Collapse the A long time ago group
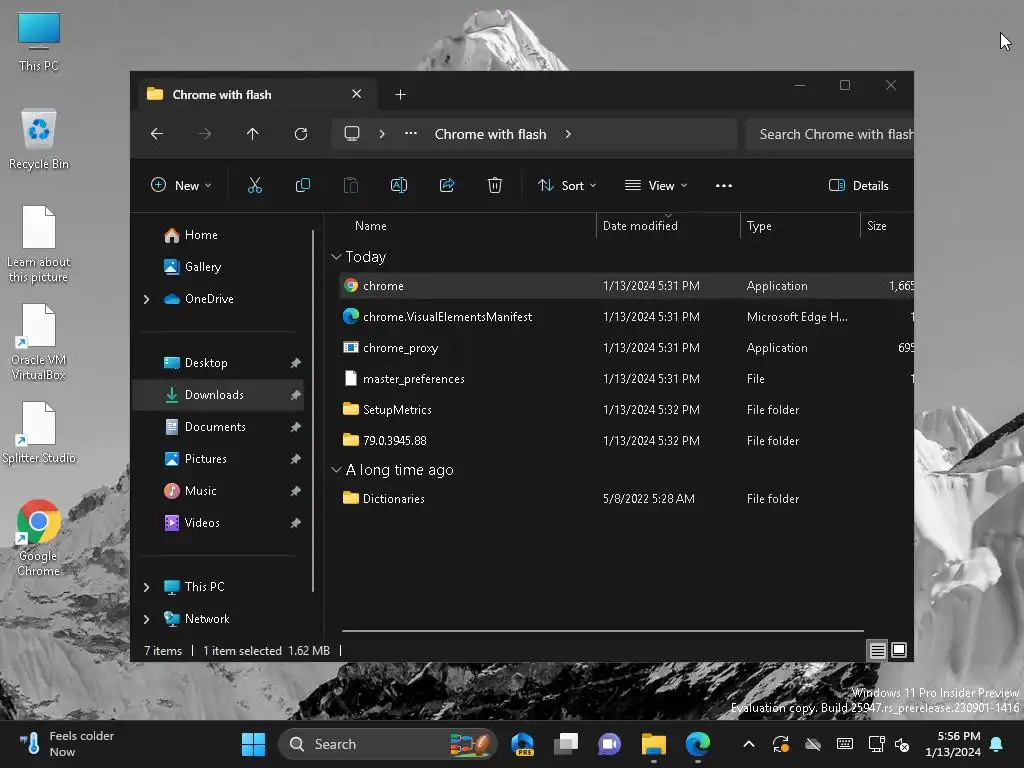 pyautogui.click(x=336, y=470)
